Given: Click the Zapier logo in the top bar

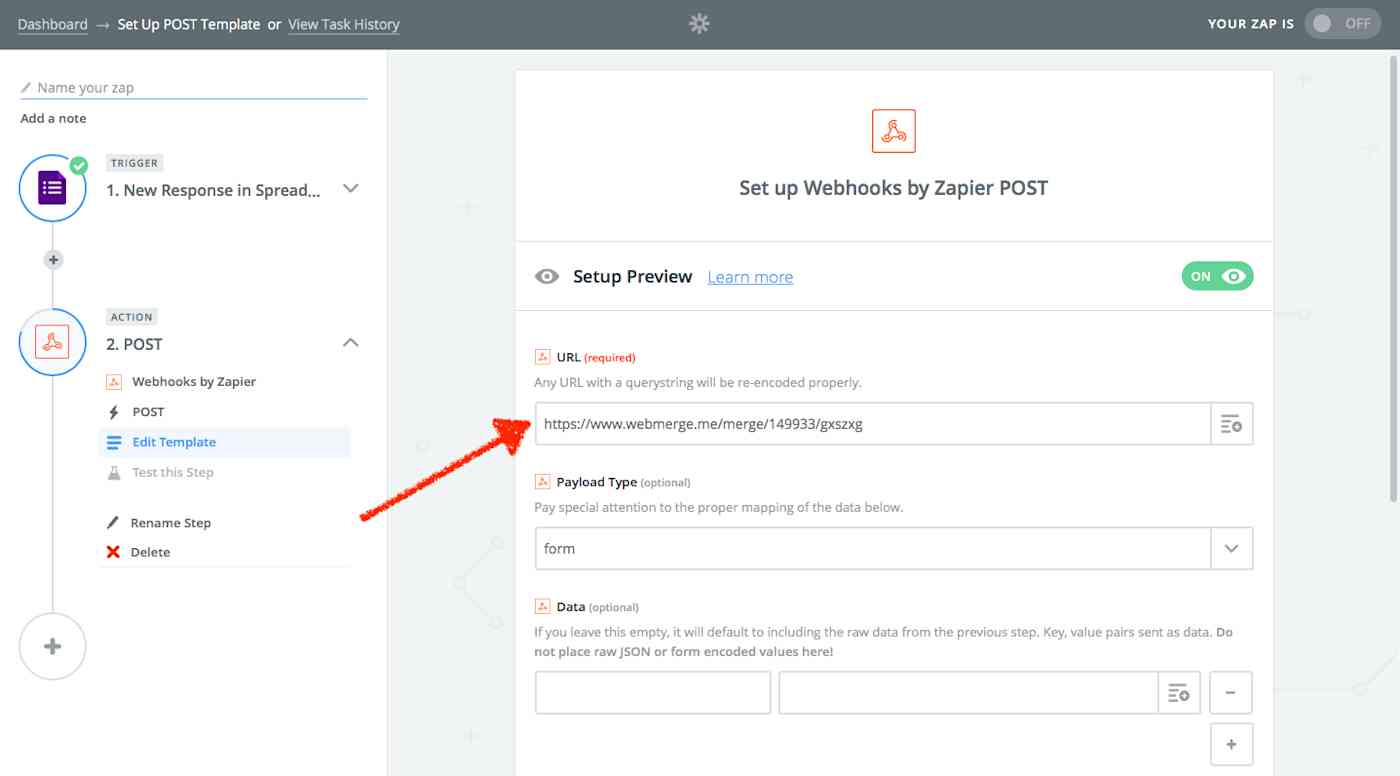Looking at the screenshot, I should point(698,23).
